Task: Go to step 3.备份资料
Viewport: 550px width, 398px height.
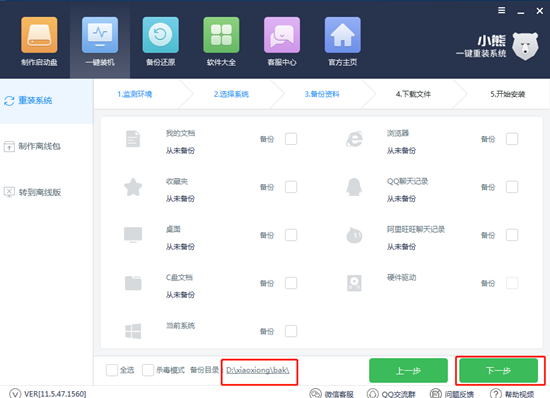Action: [322, 94]
